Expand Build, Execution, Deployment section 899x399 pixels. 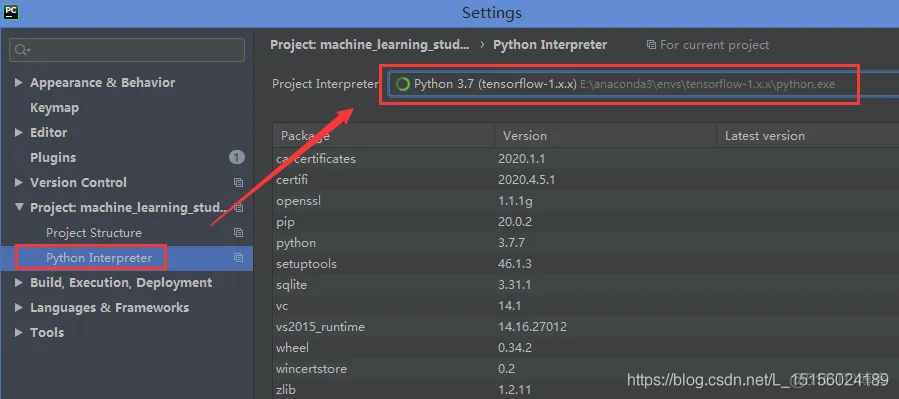click(18, 283)
